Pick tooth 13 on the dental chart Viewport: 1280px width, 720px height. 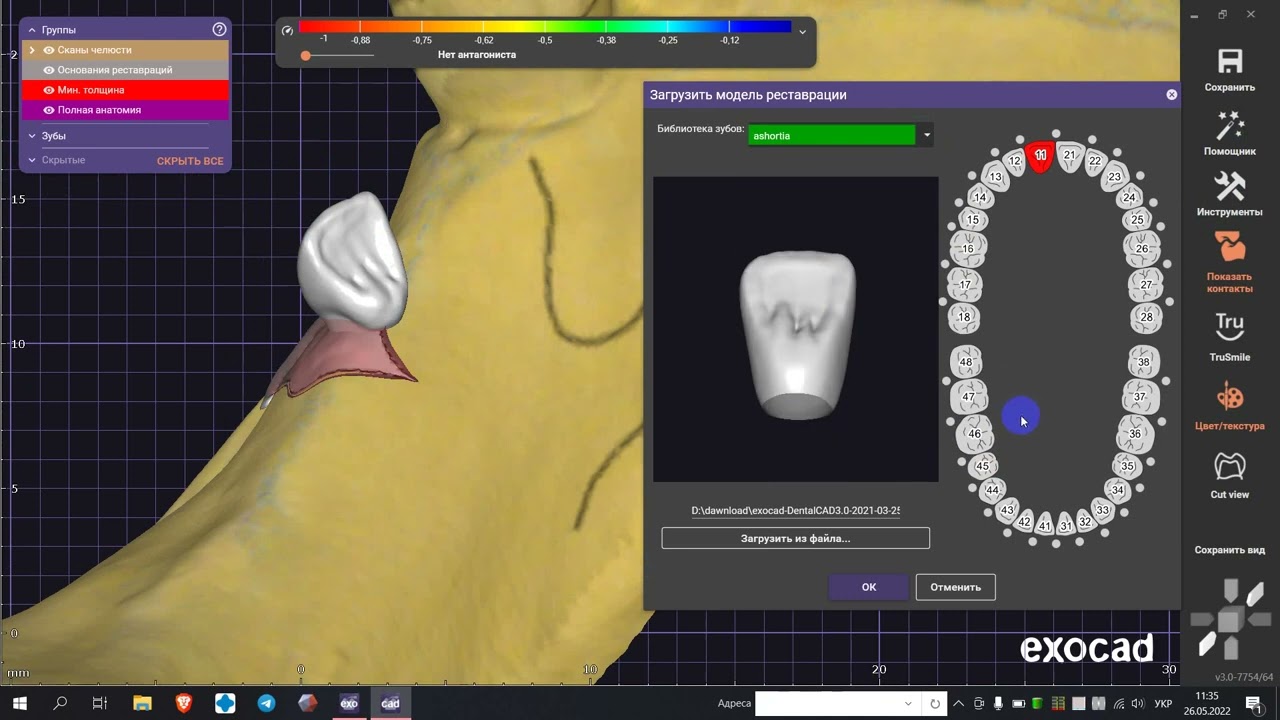click(995, 177)
